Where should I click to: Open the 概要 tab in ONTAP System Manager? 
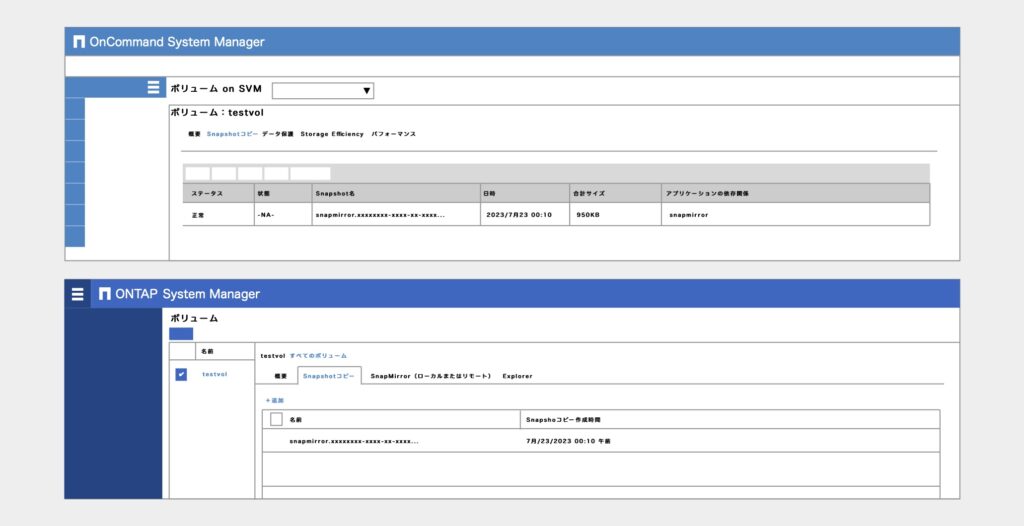click(280, 376)
